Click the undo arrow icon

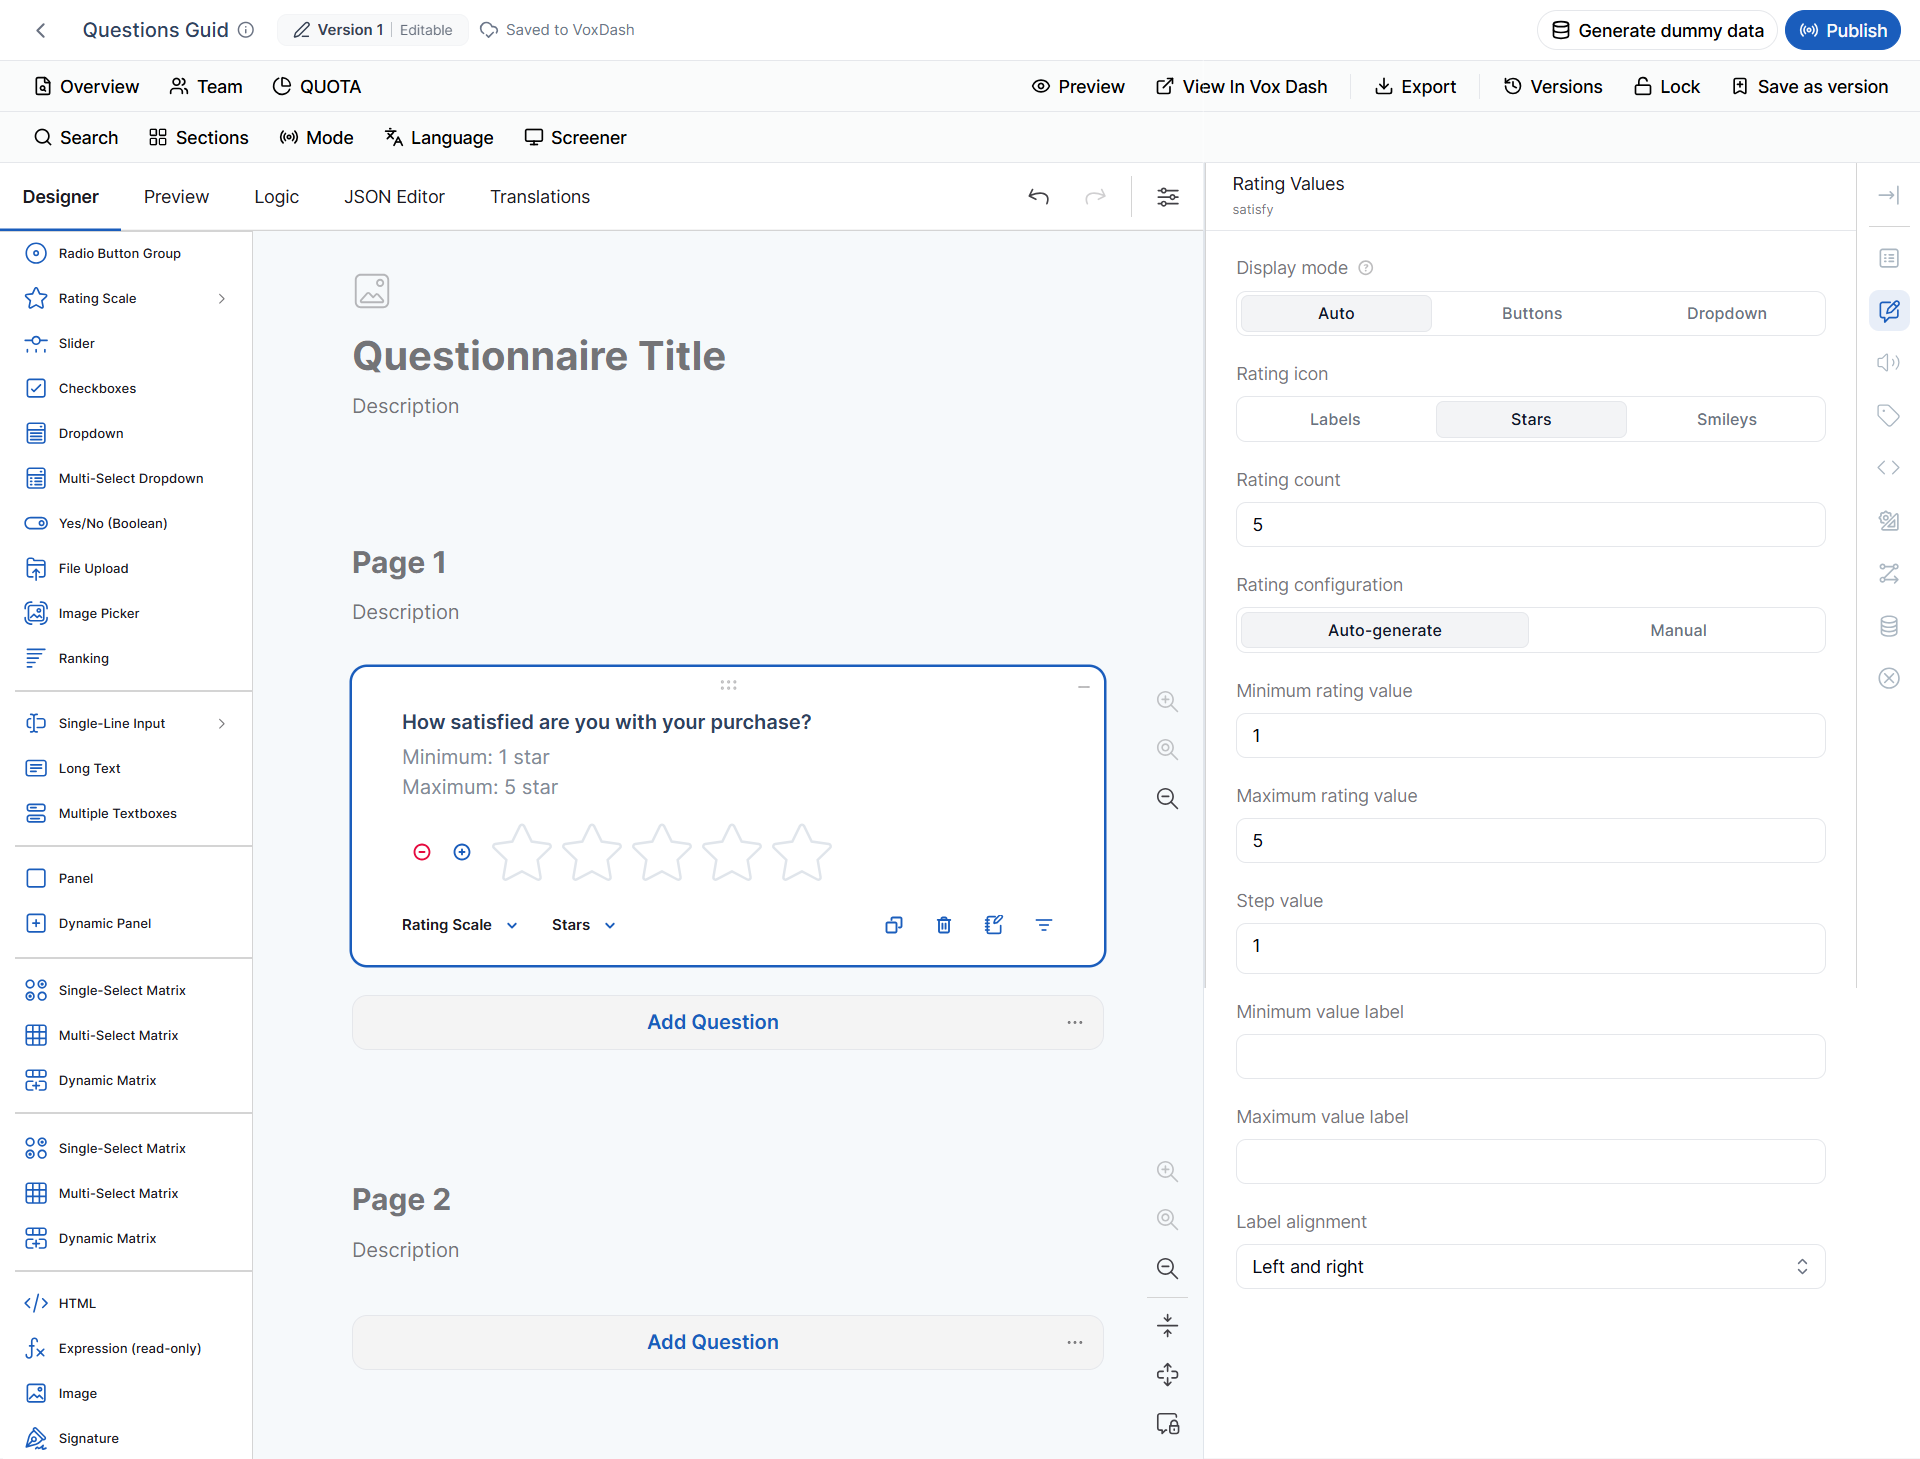point(1039,197)
